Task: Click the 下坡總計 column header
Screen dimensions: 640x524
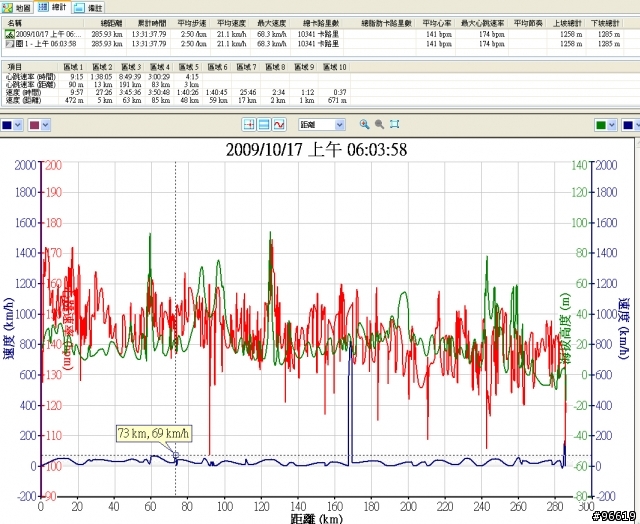Action: click(605, 23)
